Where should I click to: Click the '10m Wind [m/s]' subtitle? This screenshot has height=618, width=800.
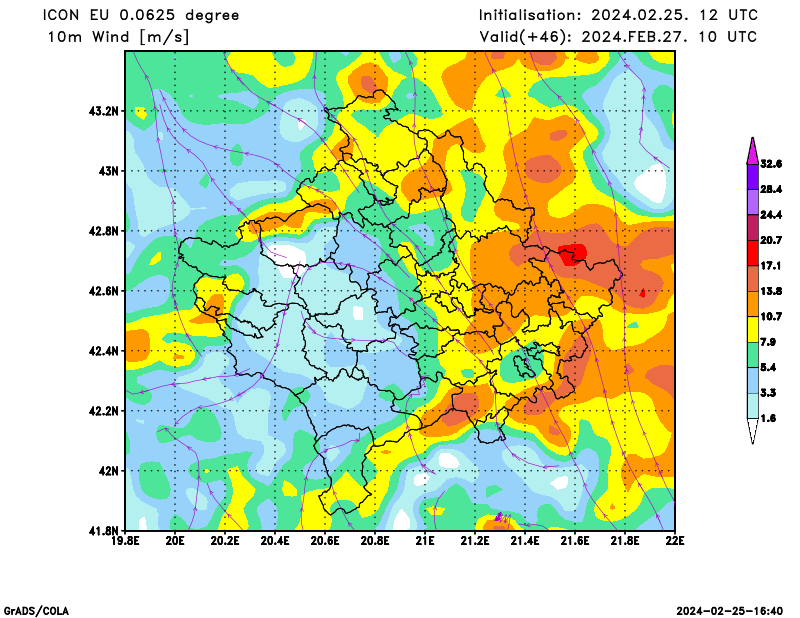(x=118, y=37)
